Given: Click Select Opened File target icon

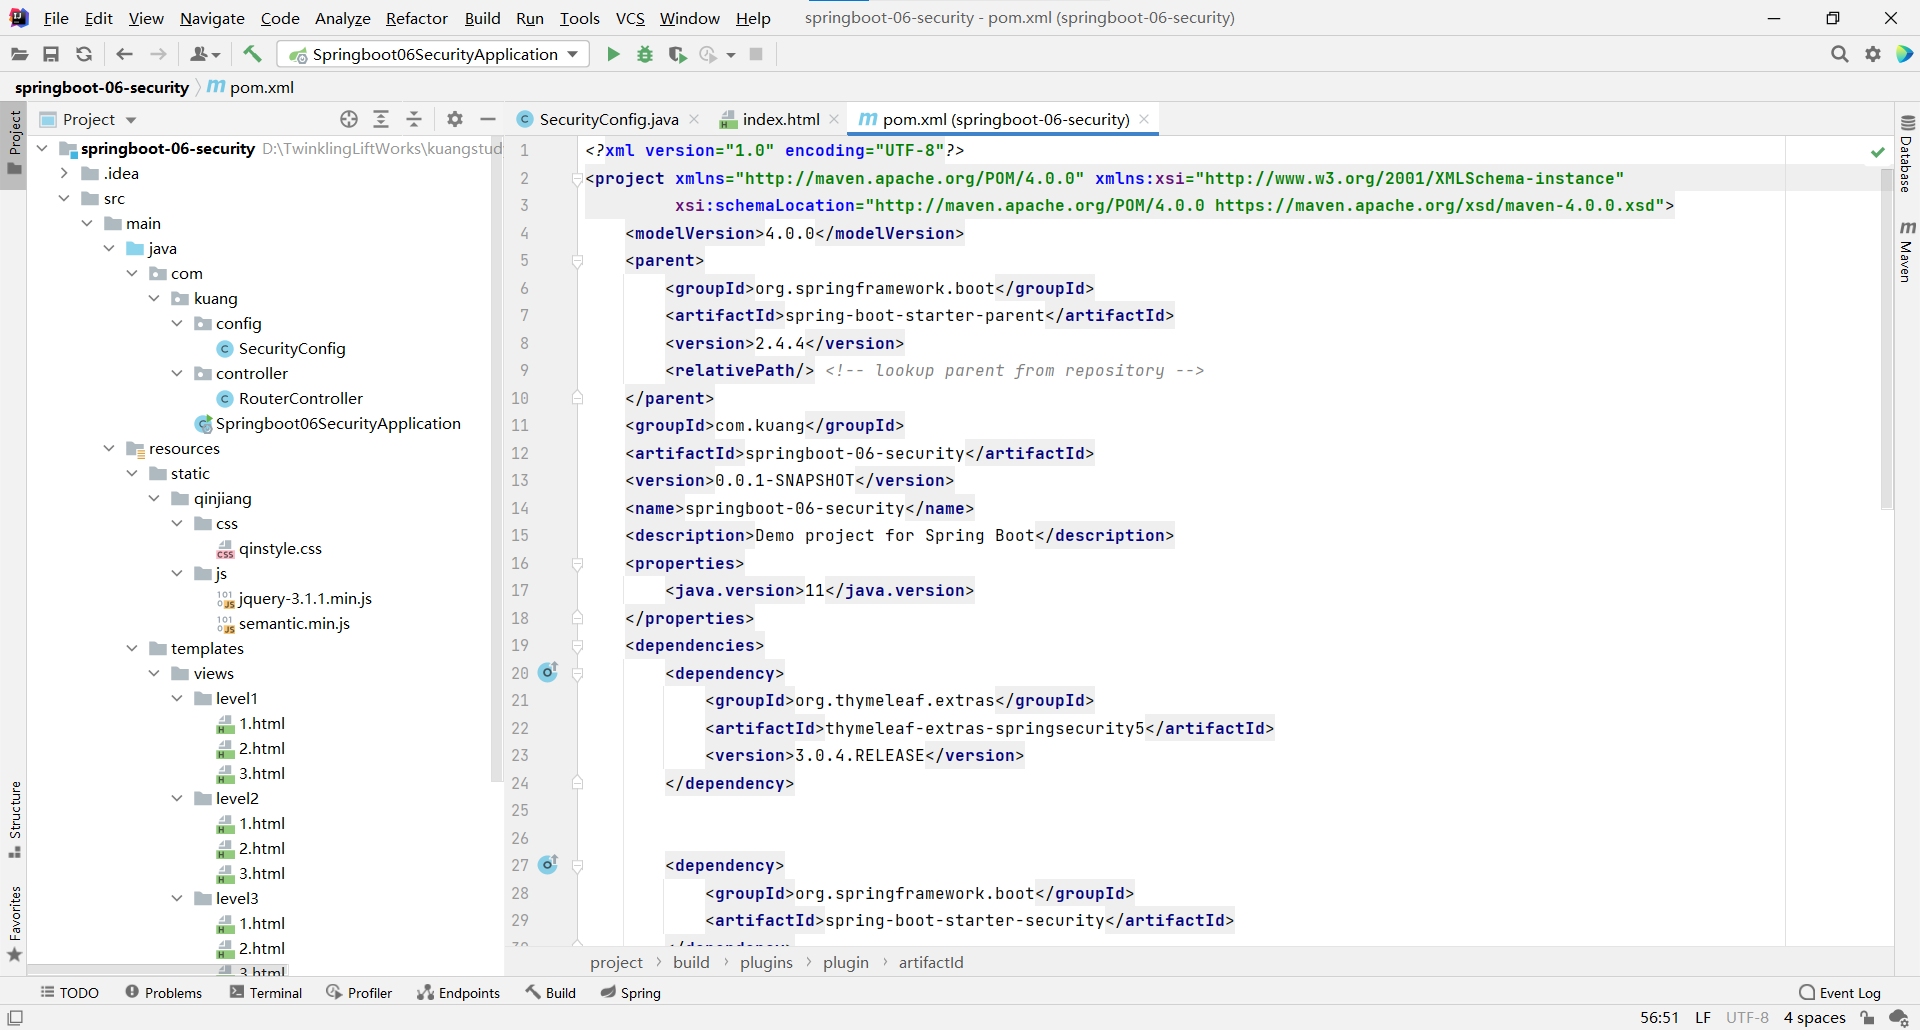Looking at the screenshot, I should click(x=349, y=119).
